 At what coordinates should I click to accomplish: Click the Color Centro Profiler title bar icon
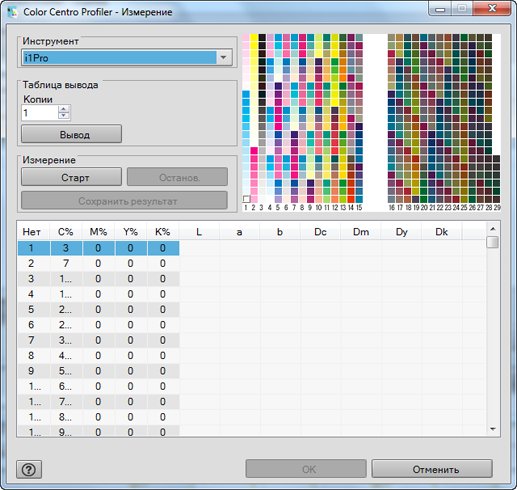[x=13, y=12]
